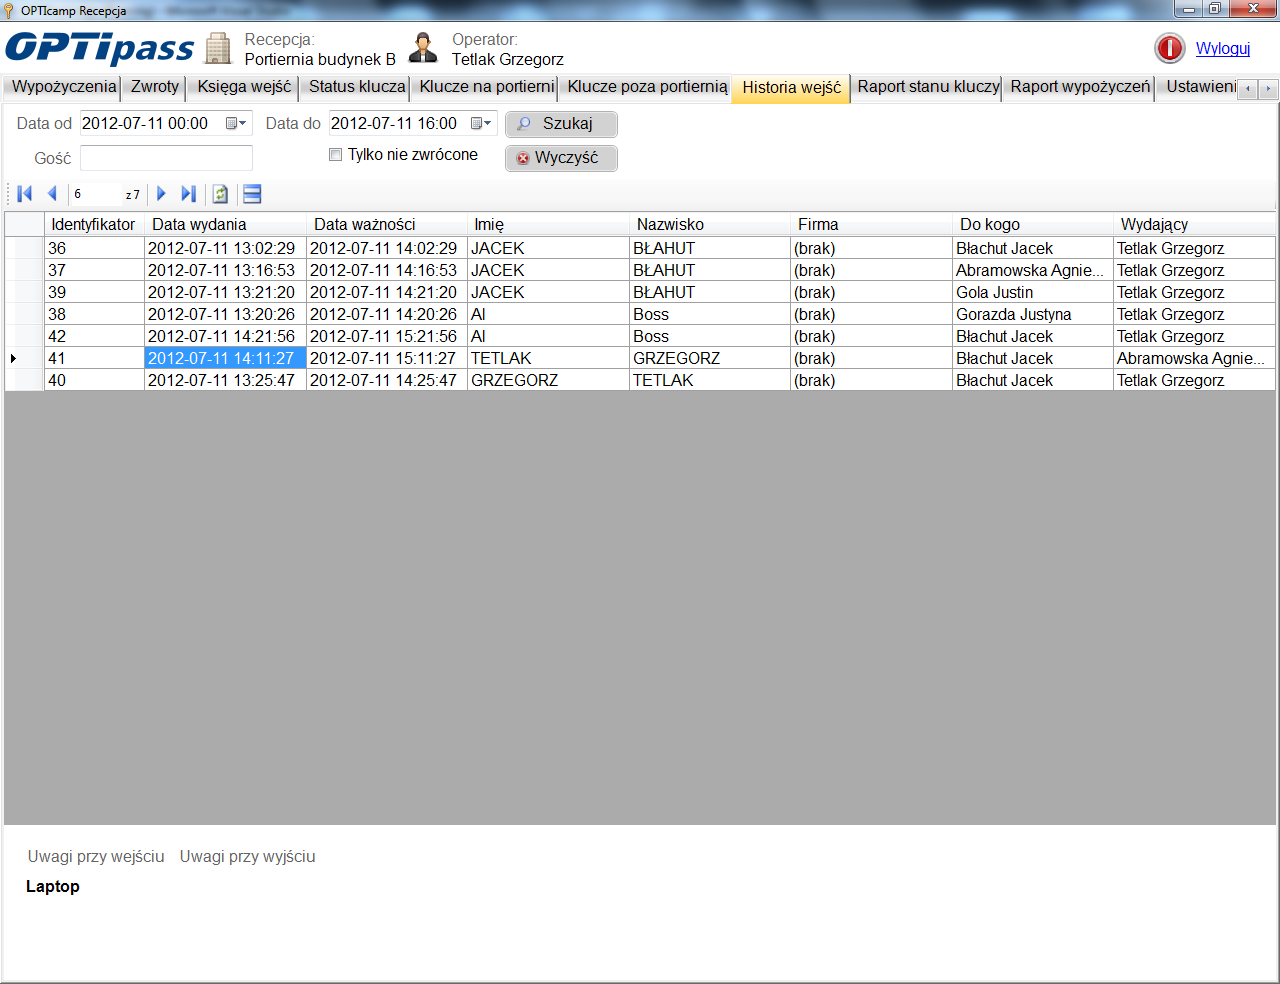This screenshot has width=1280, height=984.
Task: Sort by Firma column header
Action: [871, 224]
